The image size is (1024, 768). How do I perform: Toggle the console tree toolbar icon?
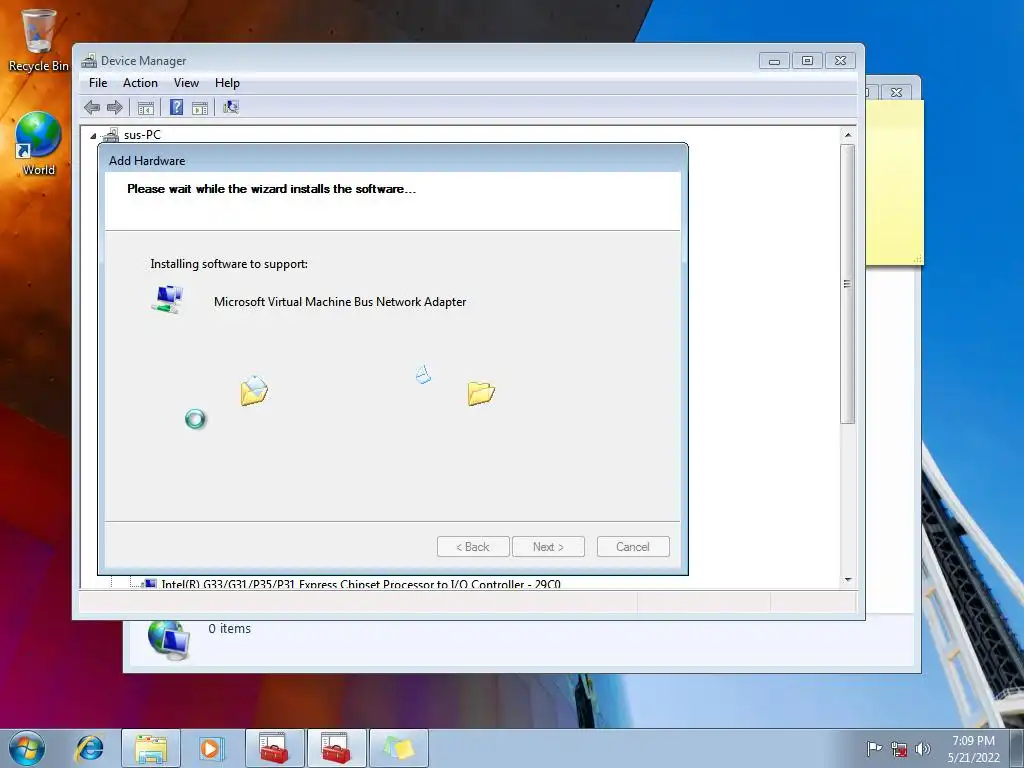(x=146, y=108)
